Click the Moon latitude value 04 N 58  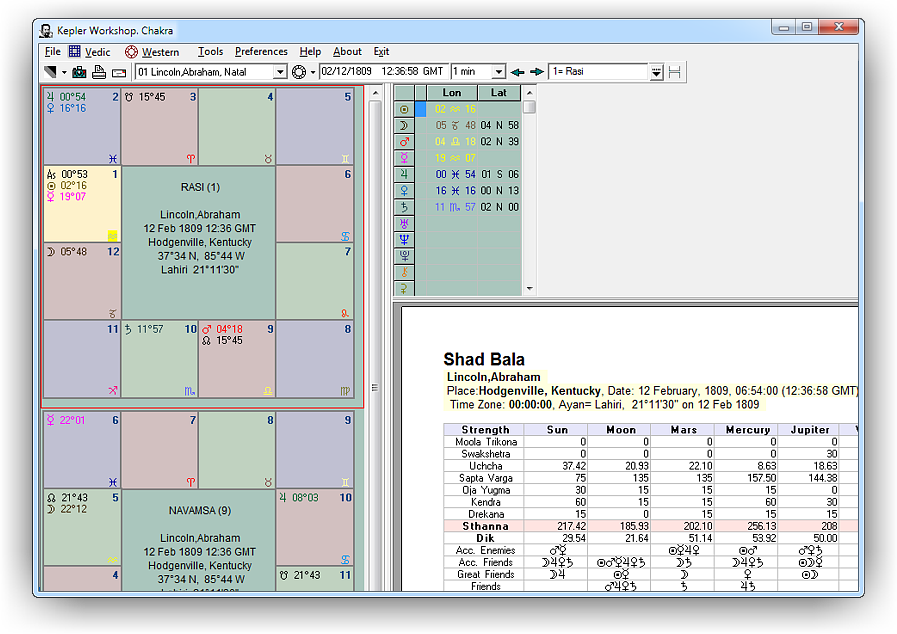tap(499, 125)
